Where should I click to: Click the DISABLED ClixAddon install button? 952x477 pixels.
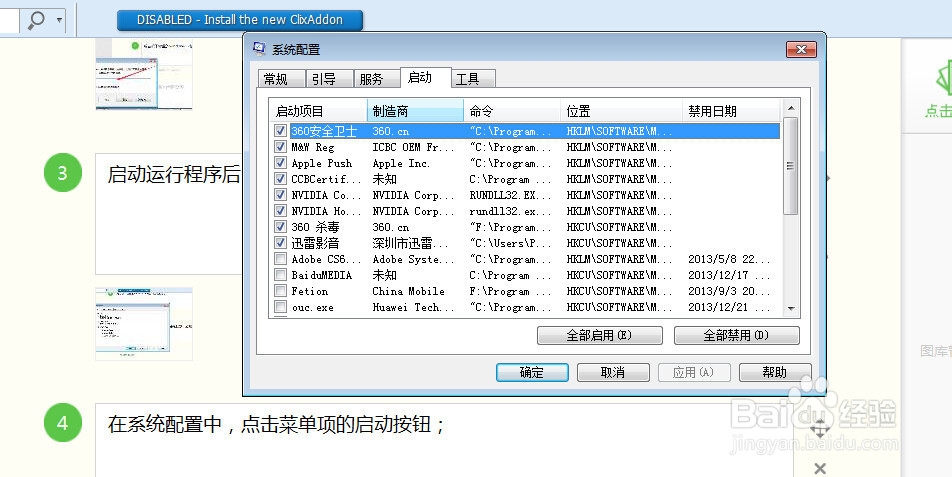click(x=240, y=20)
